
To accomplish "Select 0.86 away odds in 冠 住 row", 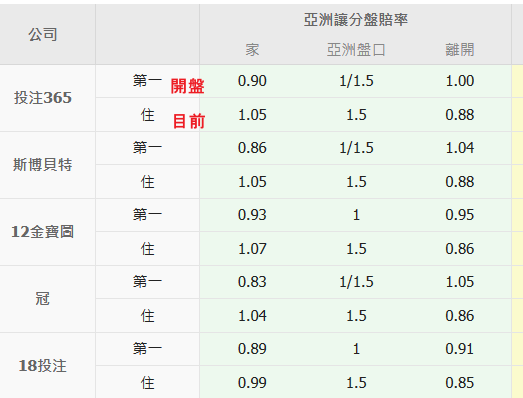I will [460, 316].
